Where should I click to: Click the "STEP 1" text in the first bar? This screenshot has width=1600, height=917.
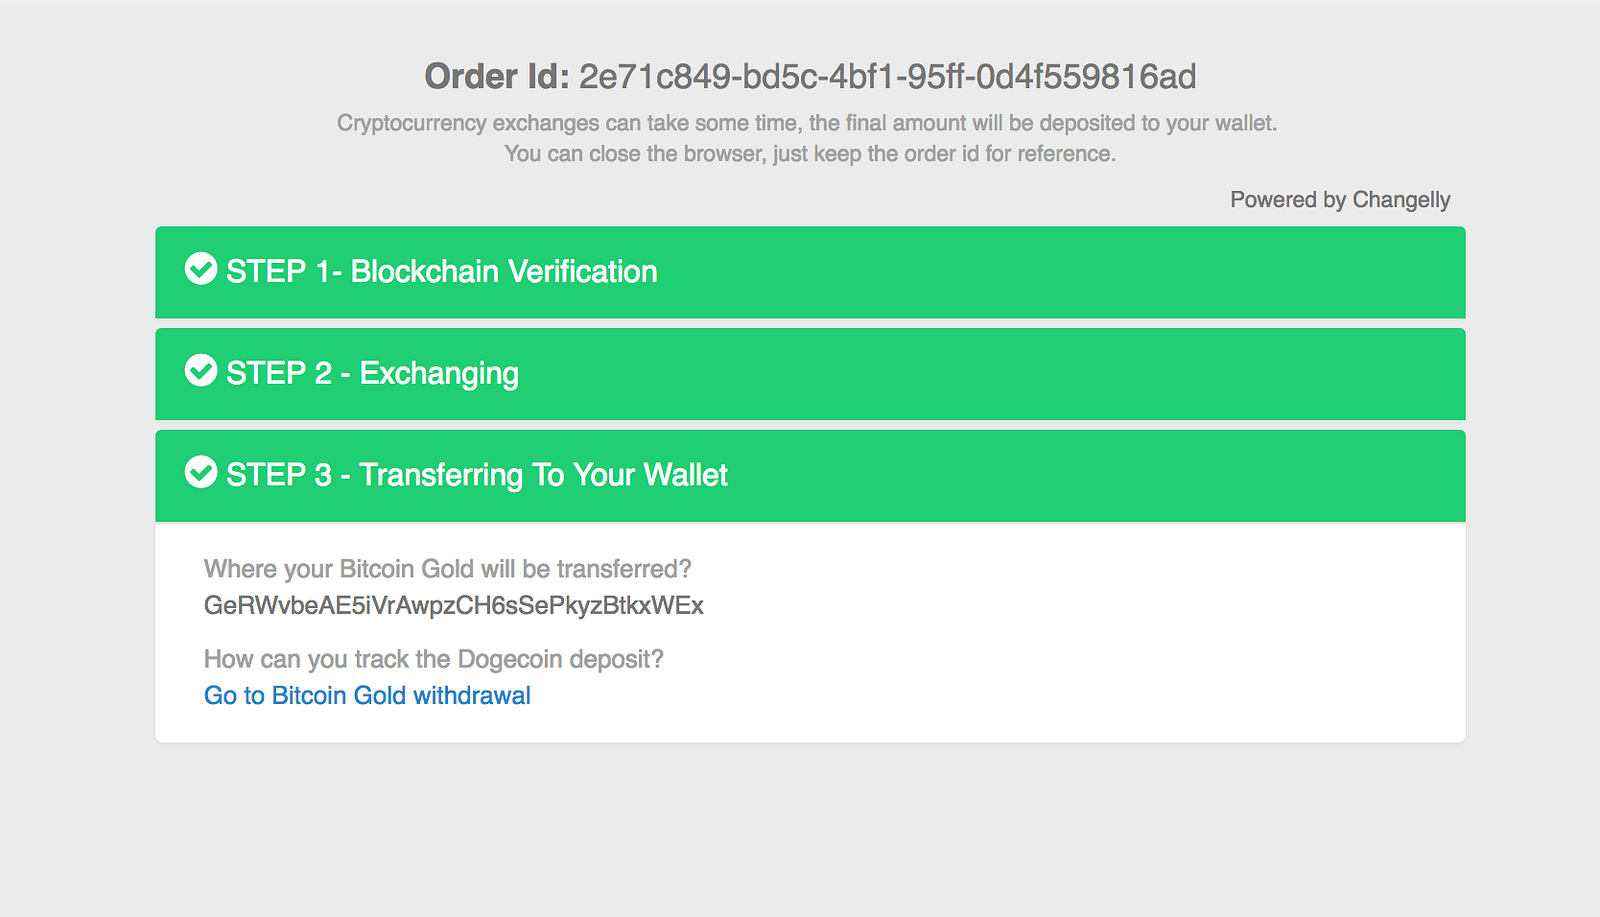tap(266, 271)
